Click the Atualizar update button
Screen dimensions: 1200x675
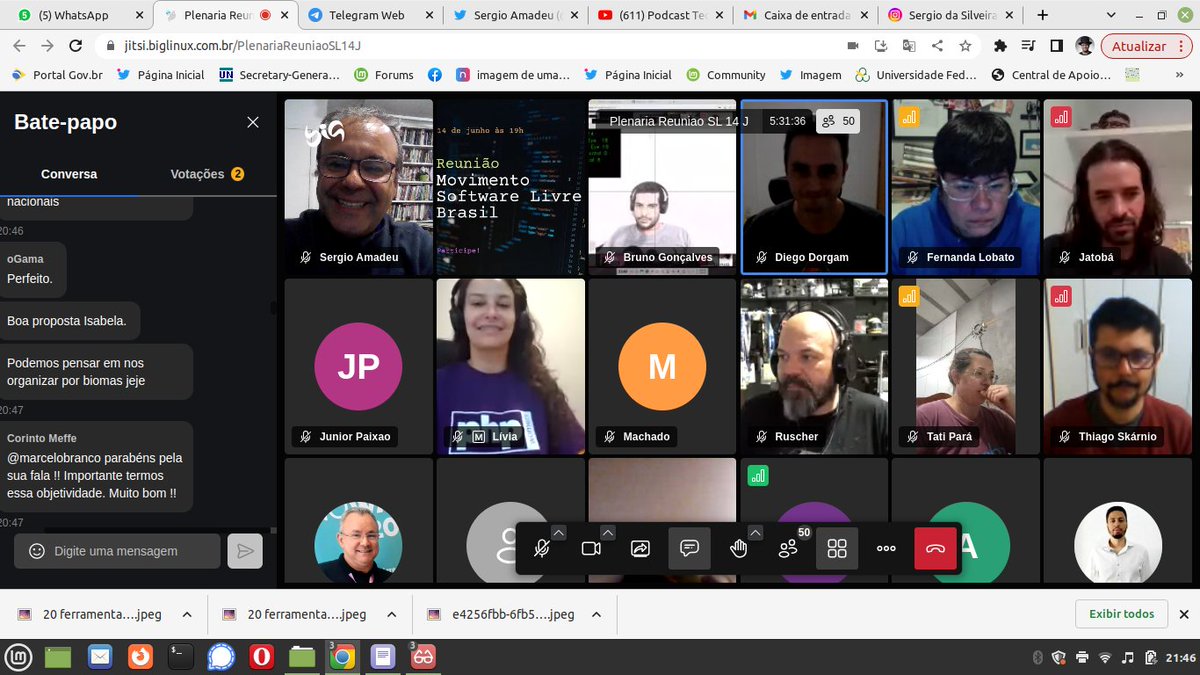point(1146,46)
